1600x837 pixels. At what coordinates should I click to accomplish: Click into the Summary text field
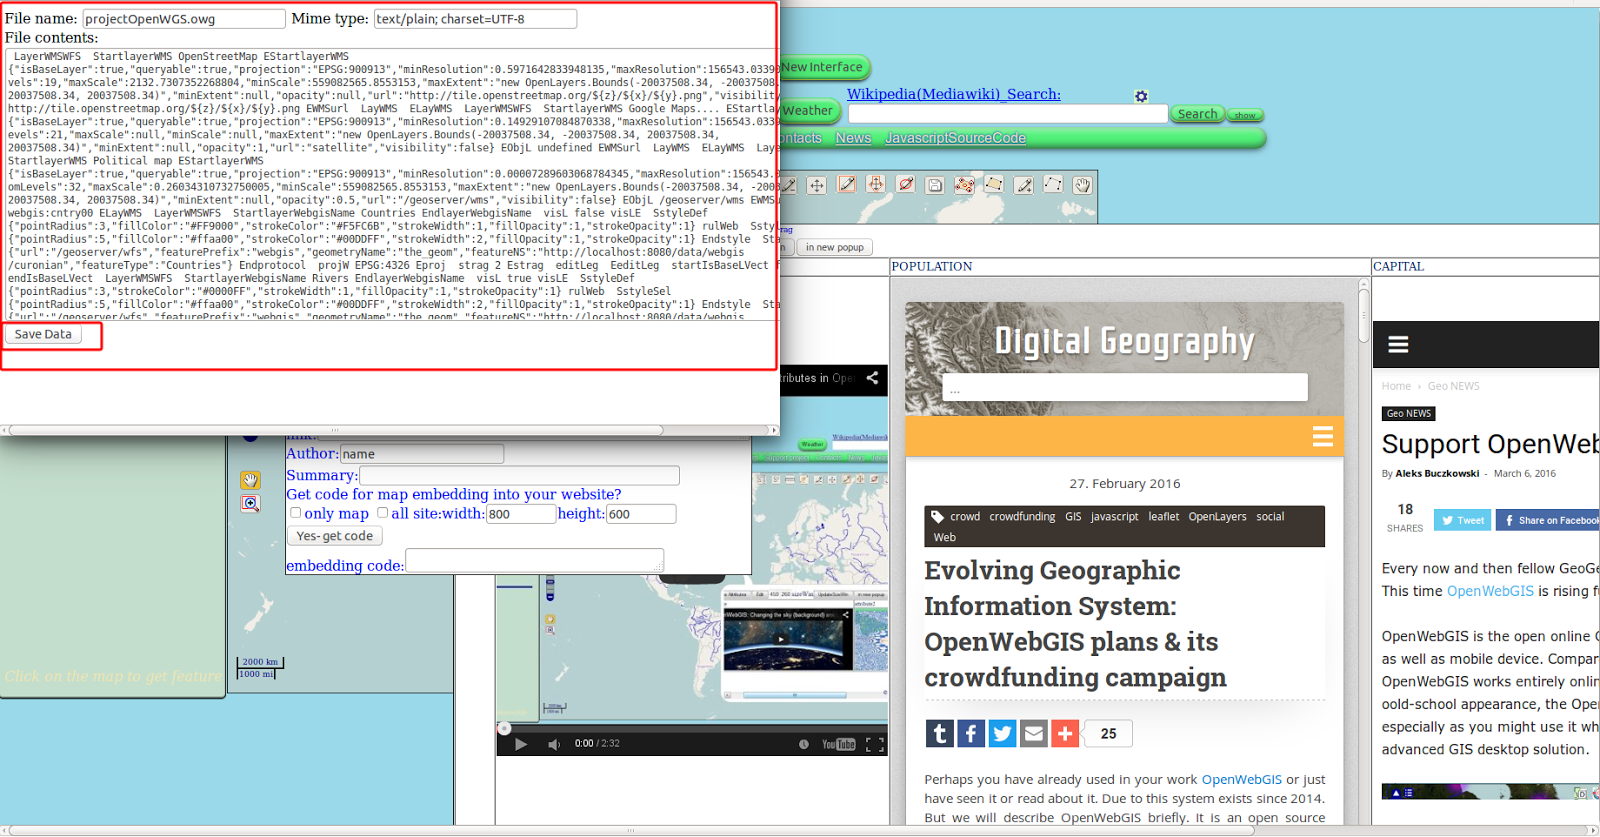coord(519,476)
